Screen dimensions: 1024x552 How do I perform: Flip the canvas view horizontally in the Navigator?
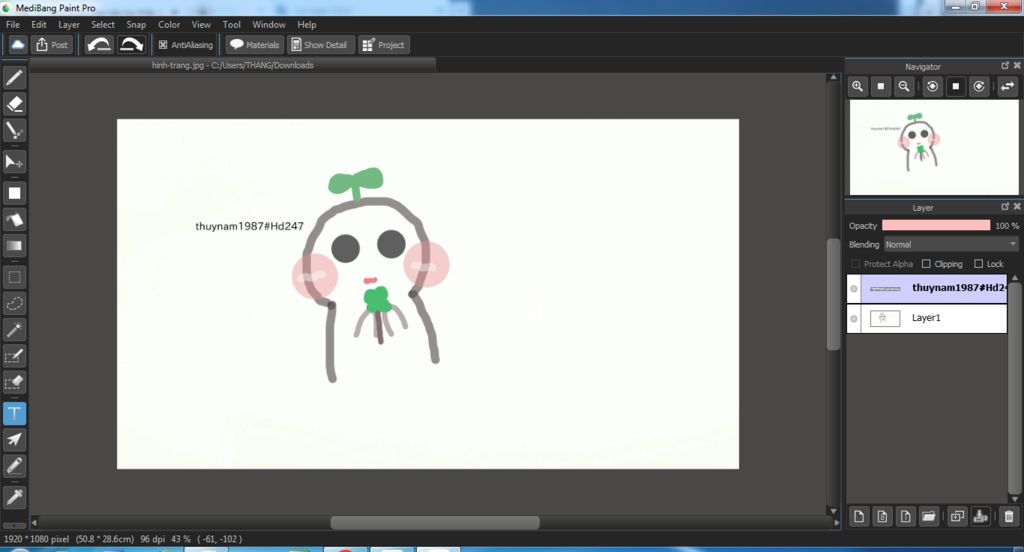[1008, 86]
